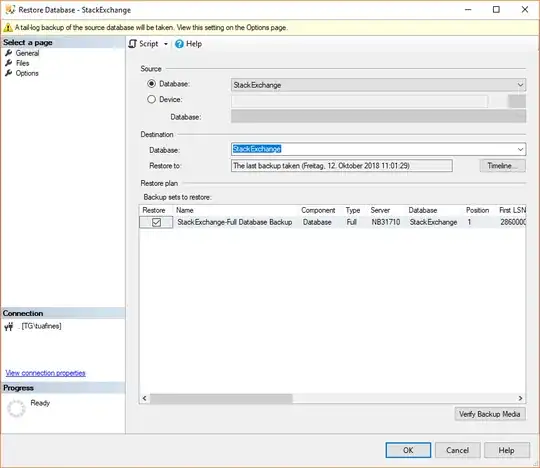Viewport: 540px width, 468px height.
Task: Click the Files wrench icon
Action: coord(9,63)
